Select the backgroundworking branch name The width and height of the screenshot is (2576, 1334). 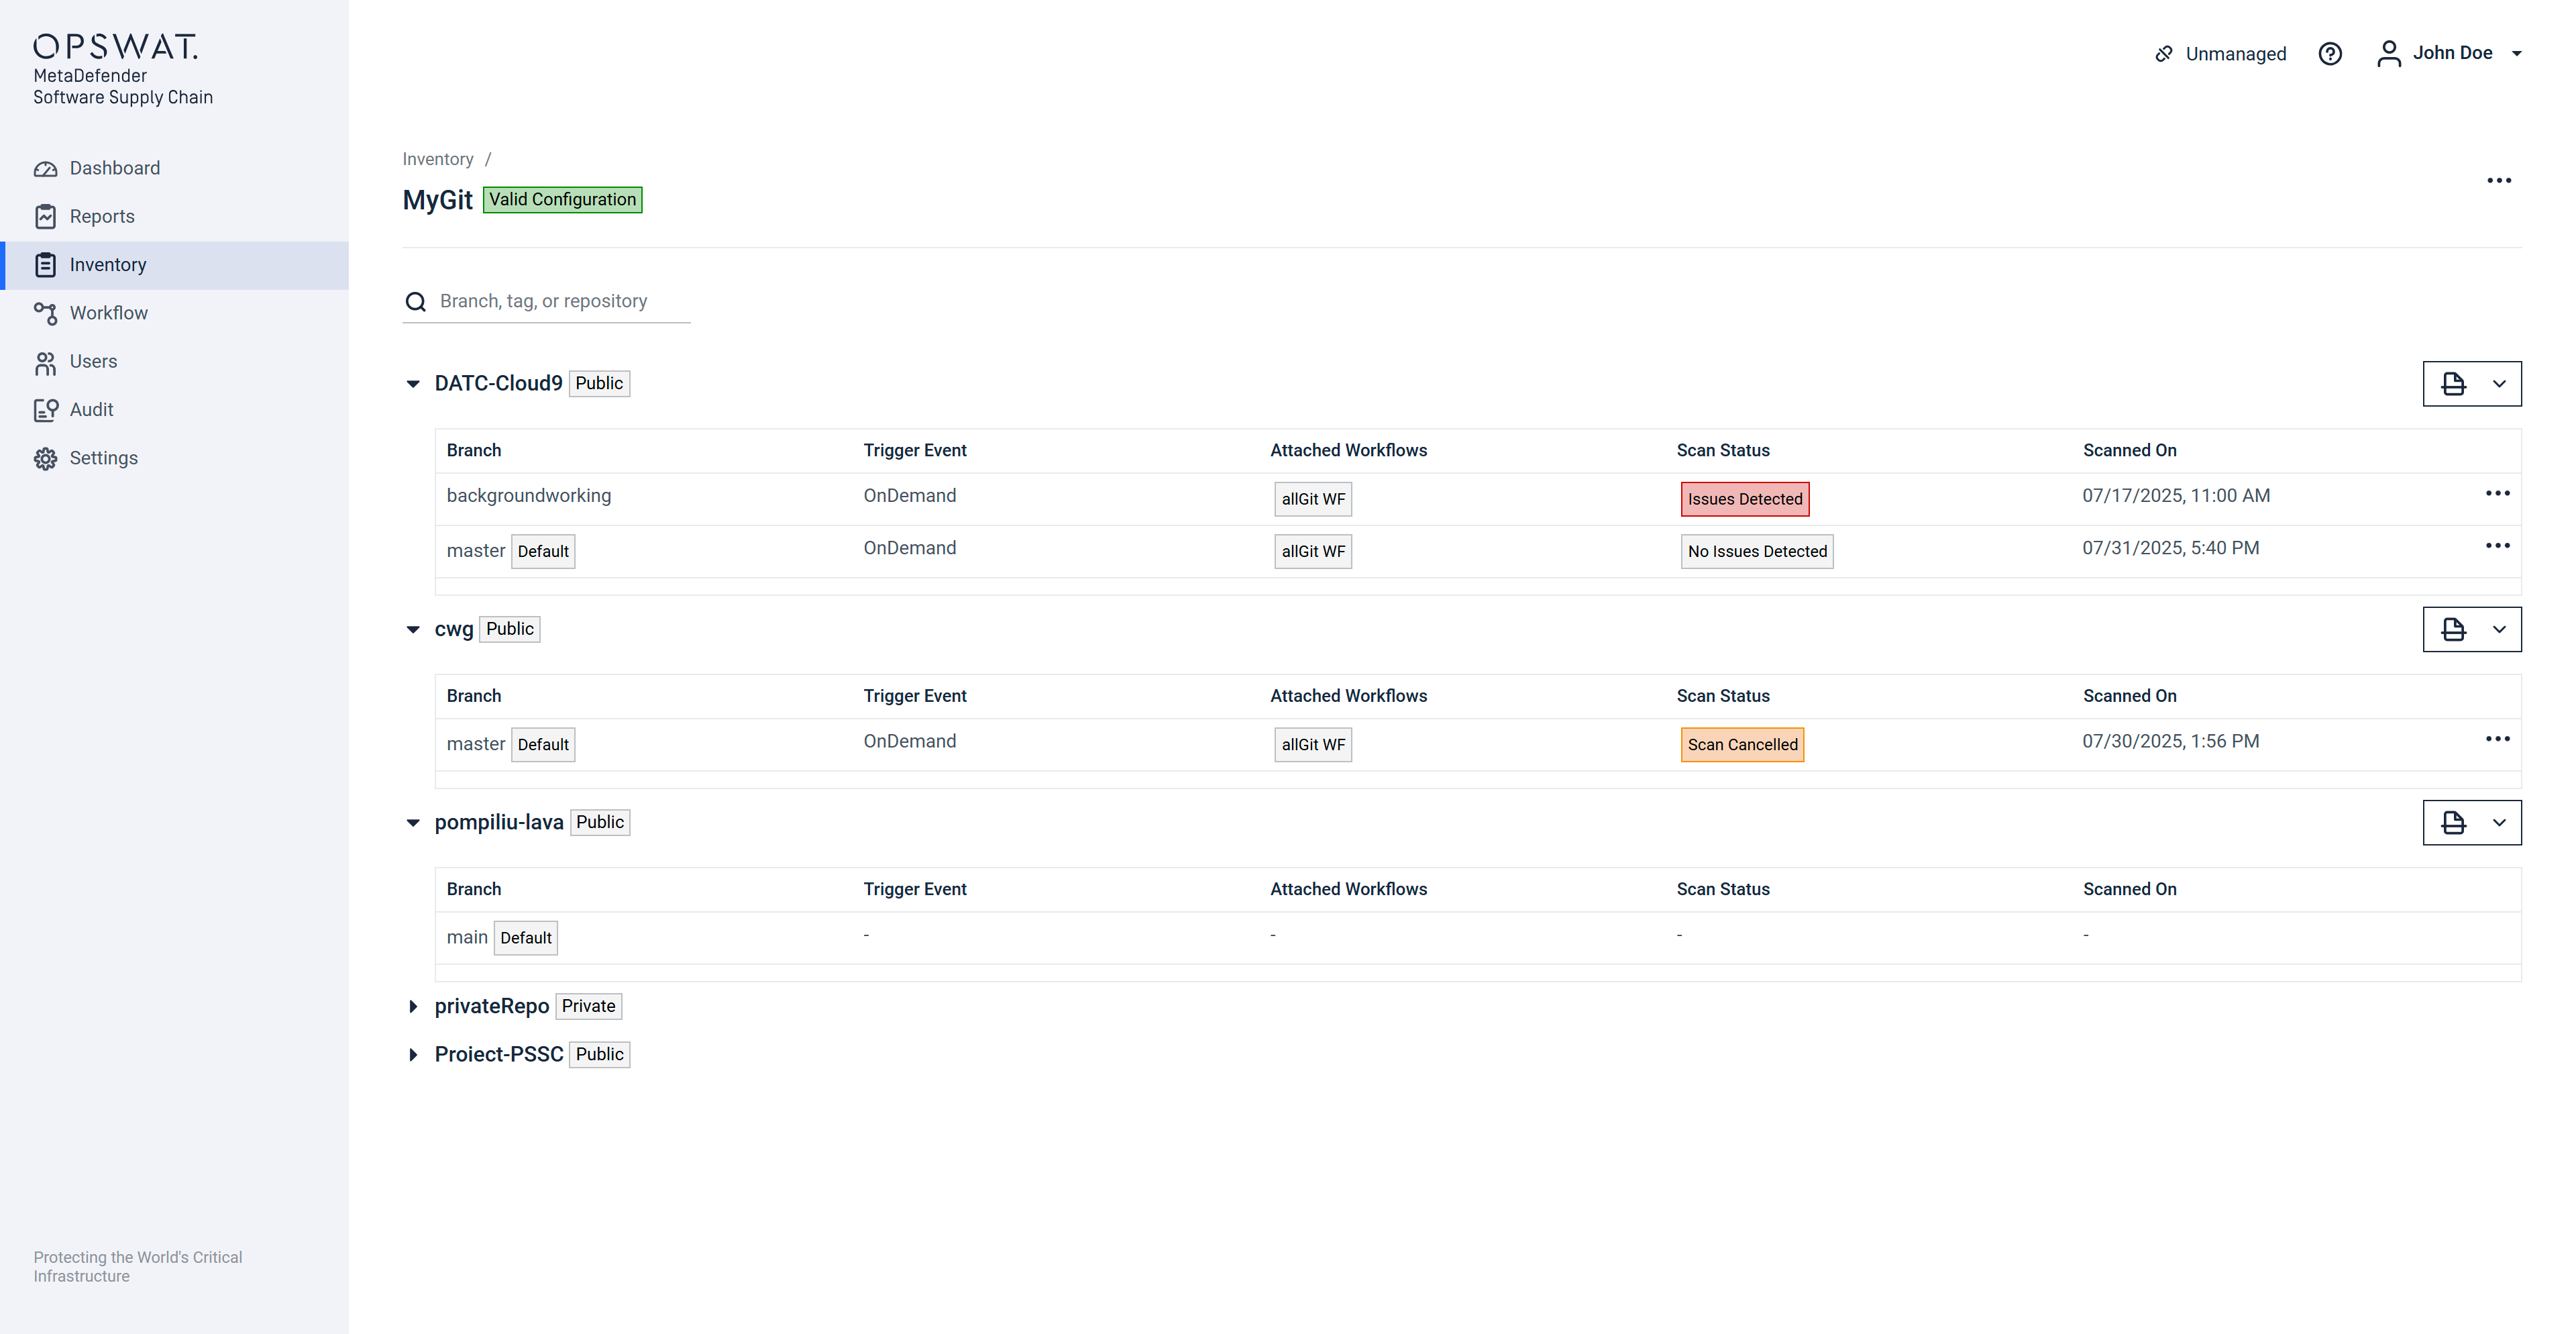tap(528, 496)
